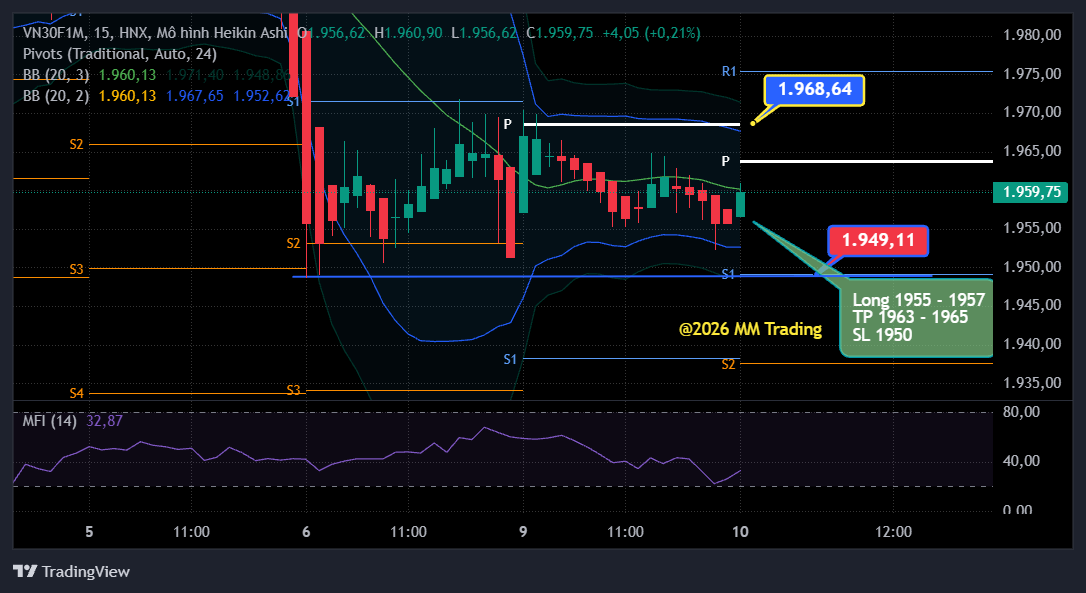
Task: Click the BB upper value 1.967,65
Action: click(x=195, y=96)
